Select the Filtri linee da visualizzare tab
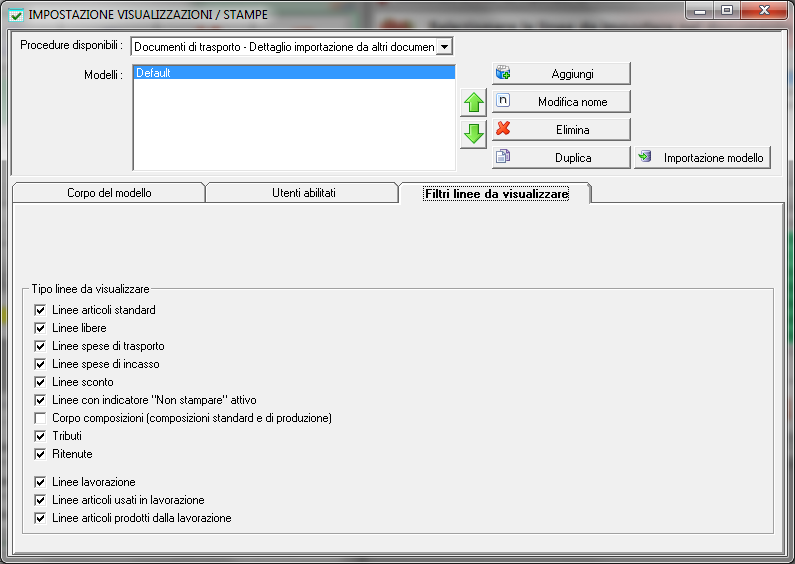The width and height of the screenshot is (795, 564). (x=496, y=194)
